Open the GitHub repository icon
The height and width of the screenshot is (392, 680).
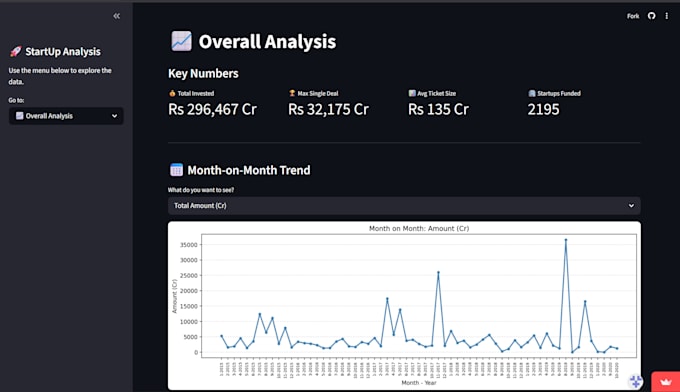pos(651,16)
